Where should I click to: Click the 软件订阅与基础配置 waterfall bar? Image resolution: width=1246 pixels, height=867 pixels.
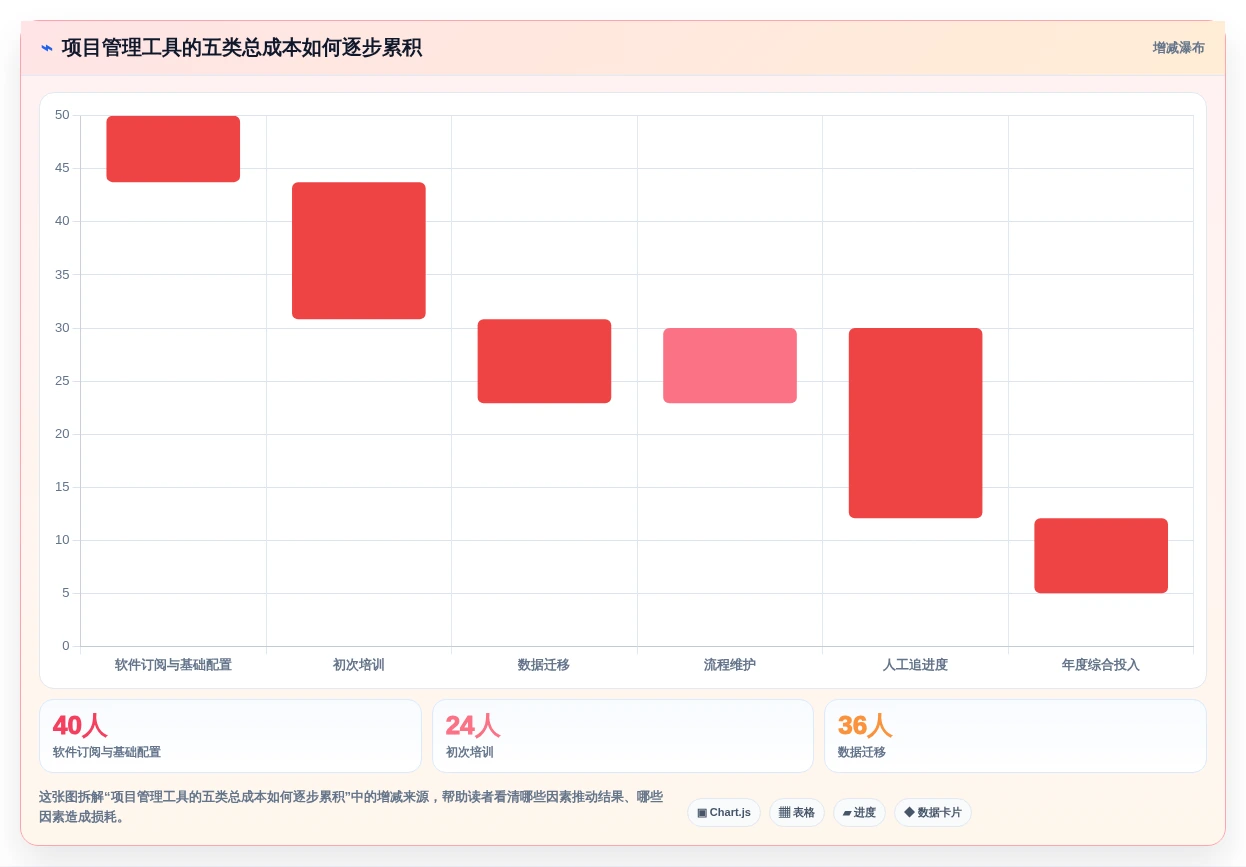point(173,149)
